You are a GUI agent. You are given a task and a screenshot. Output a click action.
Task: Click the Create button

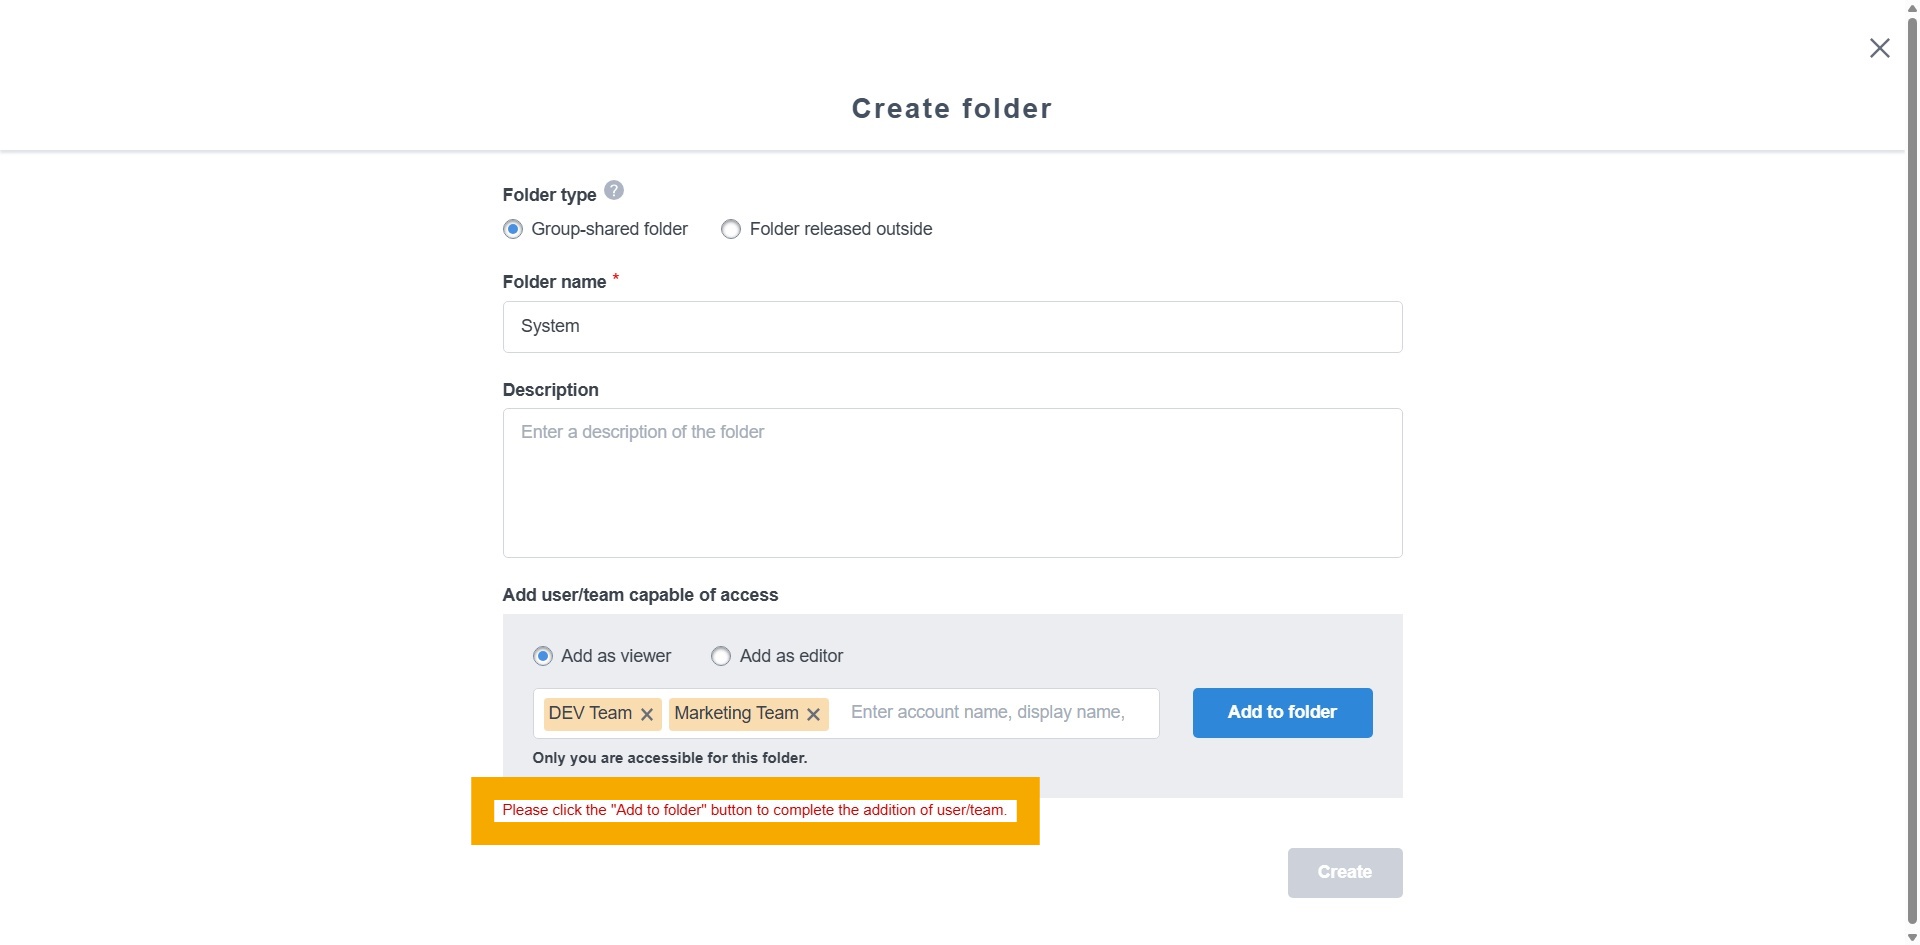pos(1344,872)
